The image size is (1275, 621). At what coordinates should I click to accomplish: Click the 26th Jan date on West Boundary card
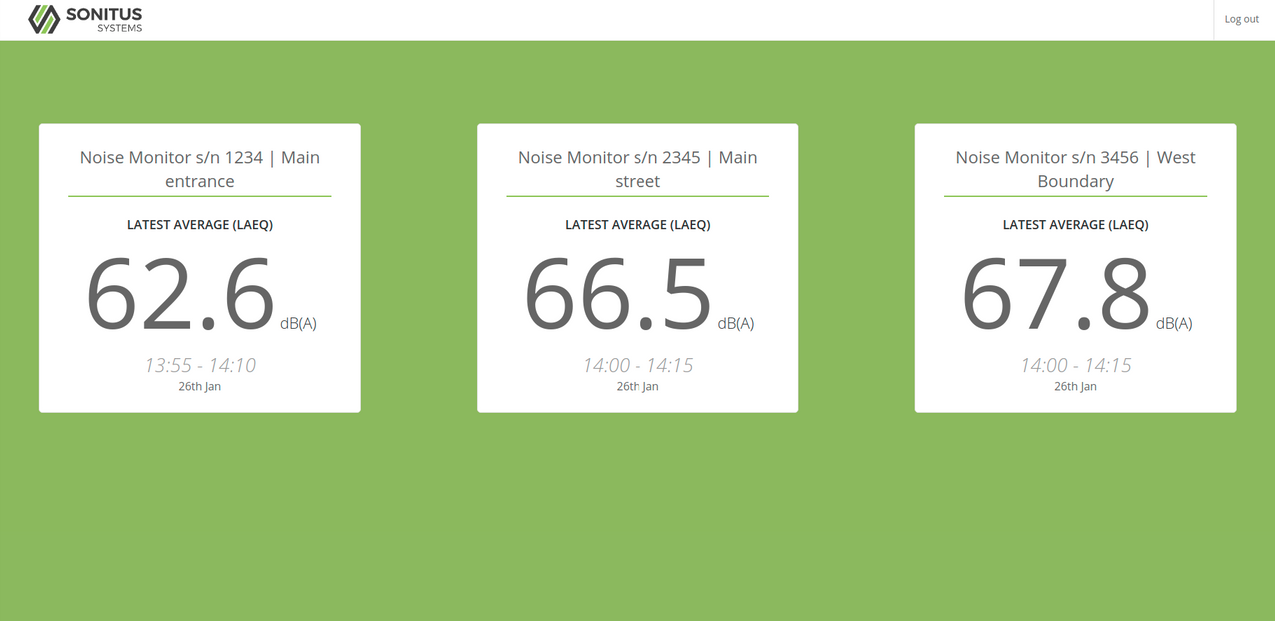pyautogui.click(x=1076, y=386)
